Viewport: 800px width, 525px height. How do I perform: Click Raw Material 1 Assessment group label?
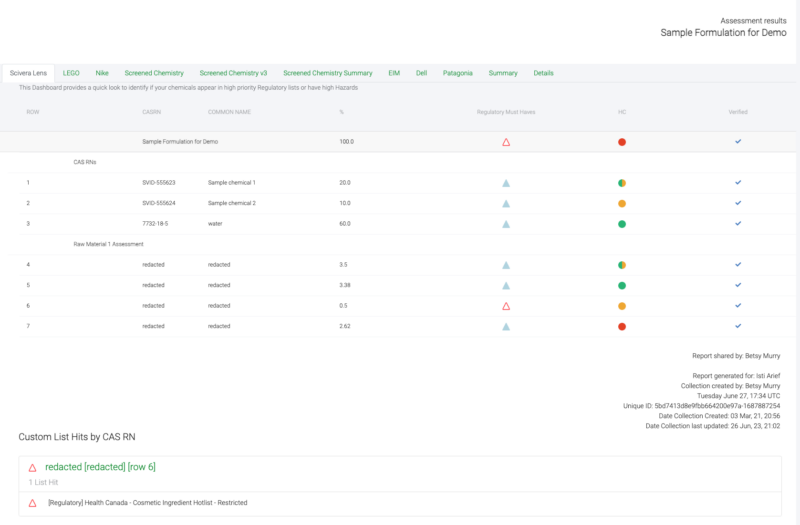click(x=108, y=244)
